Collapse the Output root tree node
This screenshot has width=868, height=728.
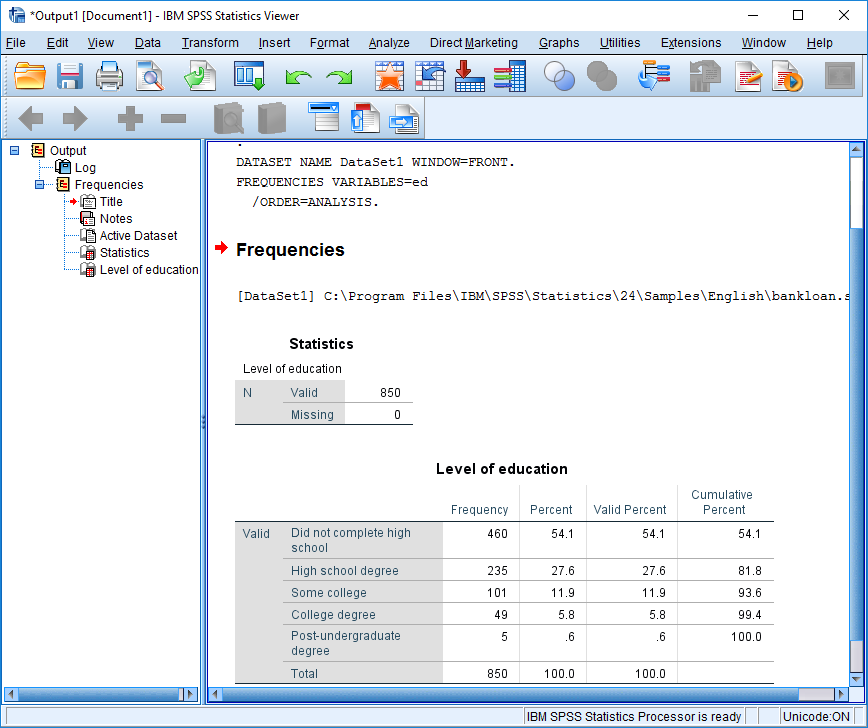(15, 151)
